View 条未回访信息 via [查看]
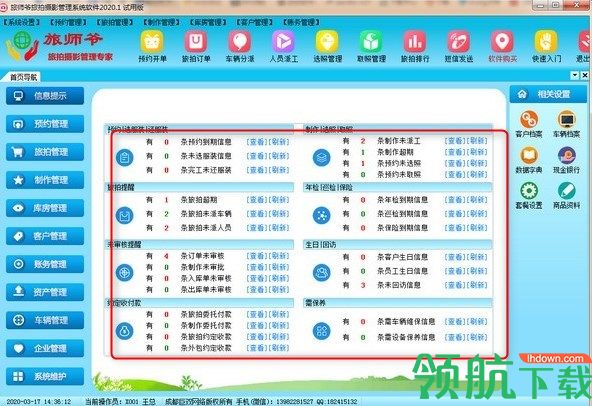This screenshot has width=592, height=406. tap(455, 285)
